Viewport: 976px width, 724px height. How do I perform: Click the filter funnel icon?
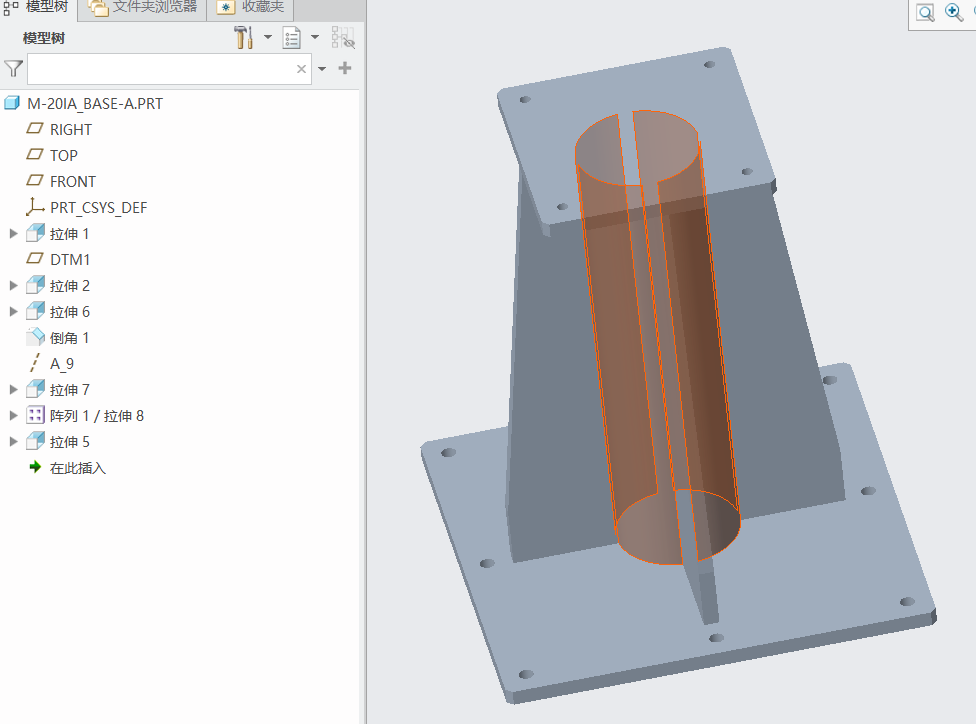(x=13, y=68)
